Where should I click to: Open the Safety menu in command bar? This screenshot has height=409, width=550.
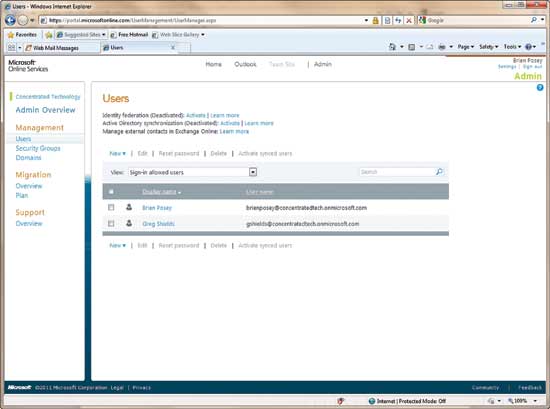tap(488, 47)
